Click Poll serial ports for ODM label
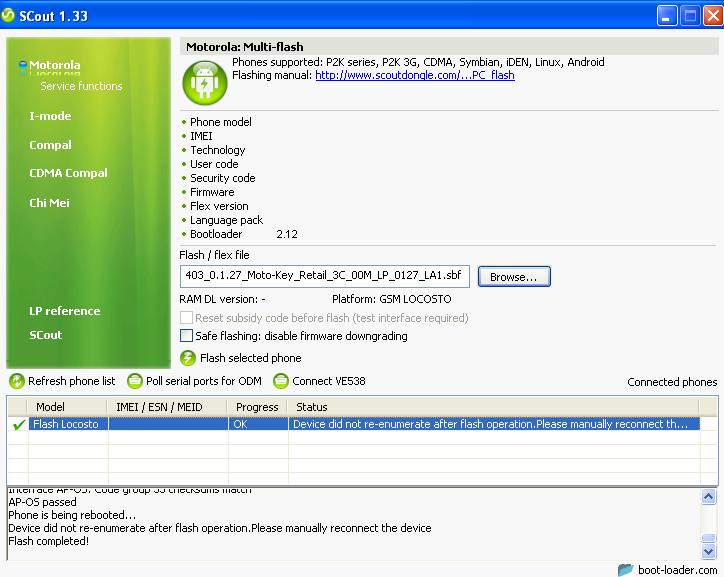Viewport: 724px width, 577px height. [x=204, y=381]
